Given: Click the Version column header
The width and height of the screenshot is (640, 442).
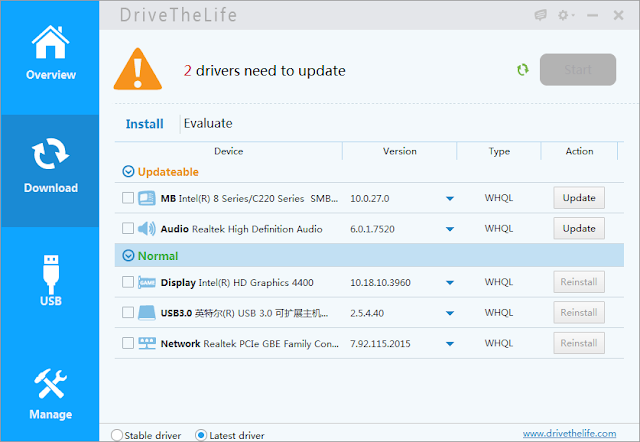Looking at the screenshot, I should coord(400,151).
